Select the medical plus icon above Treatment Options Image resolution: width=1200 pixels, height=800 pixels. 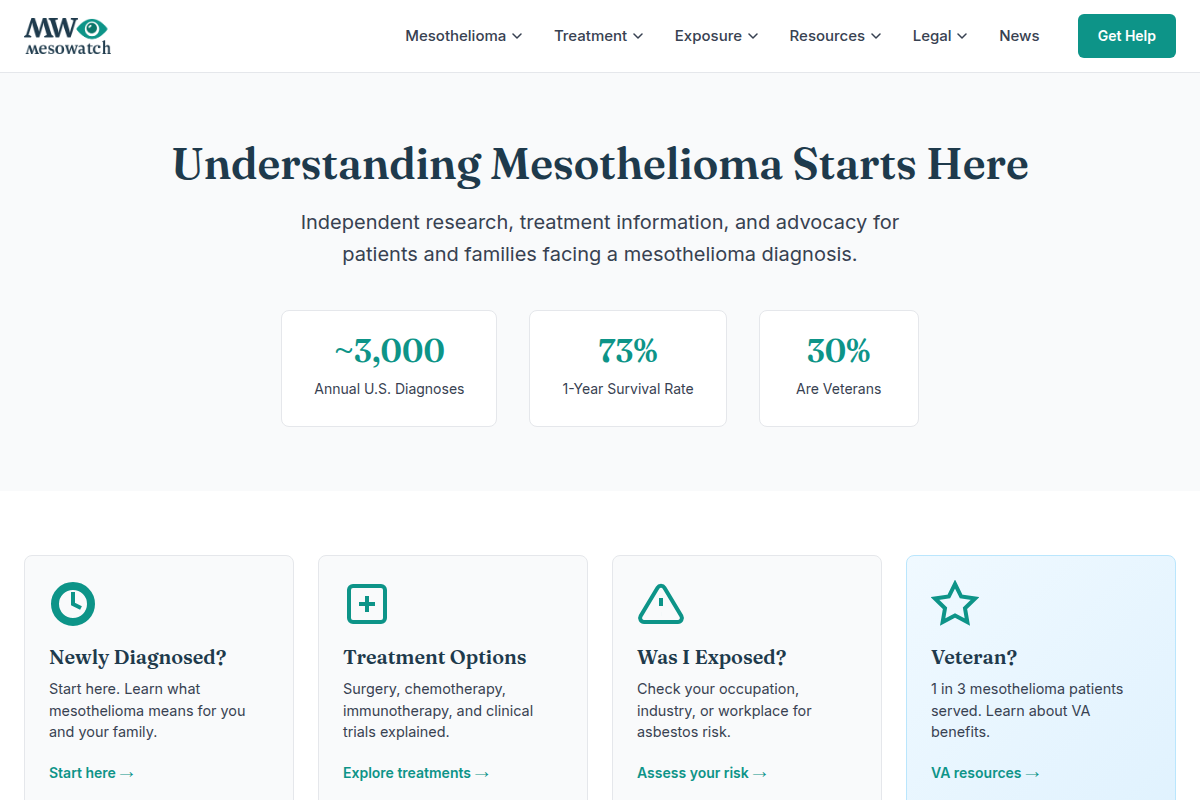(366, 604)
